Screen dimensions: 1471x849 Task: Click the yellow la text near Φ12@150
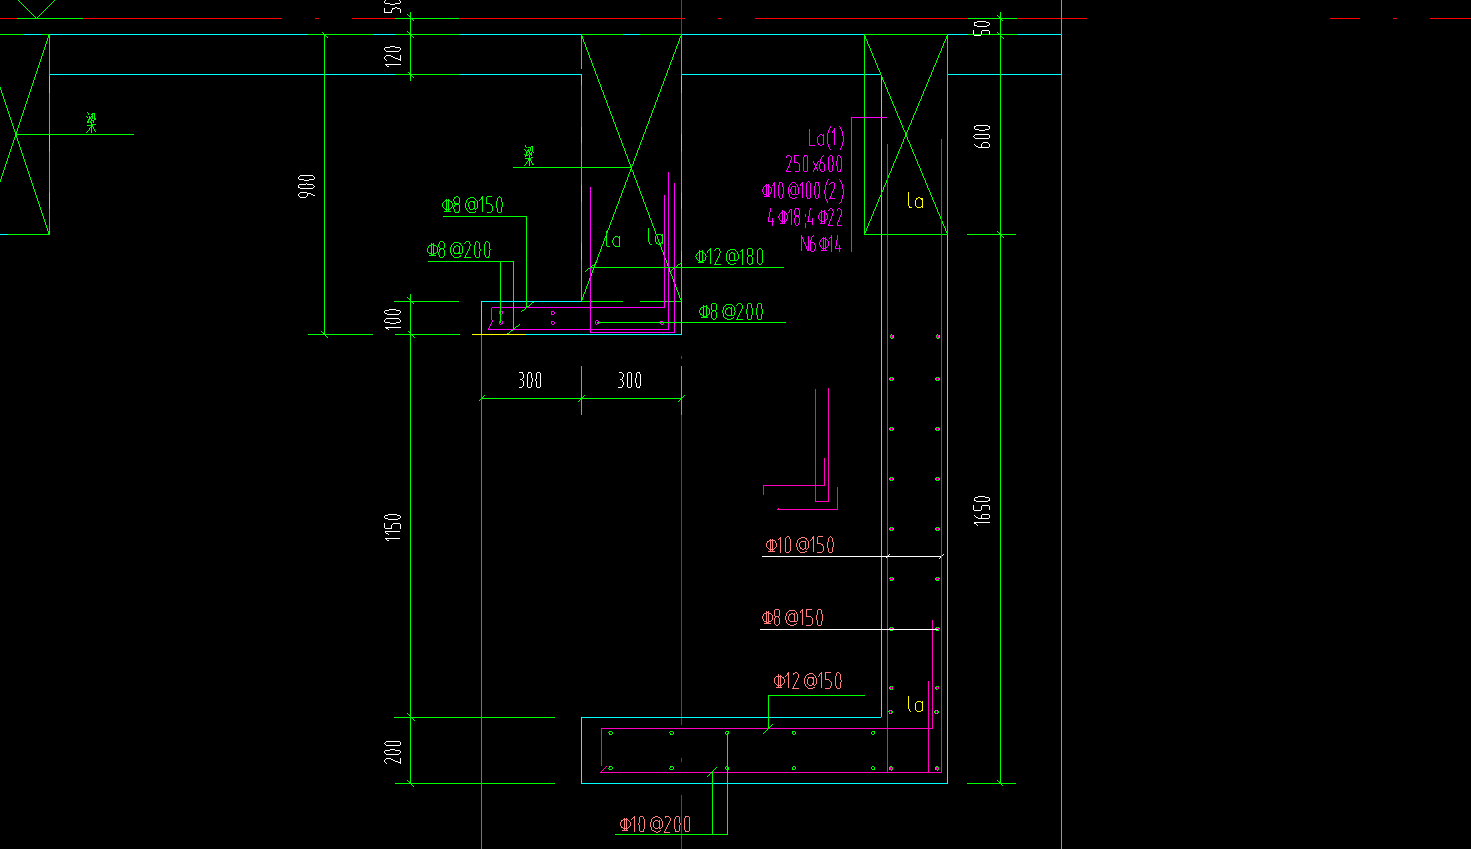point(915,704)
